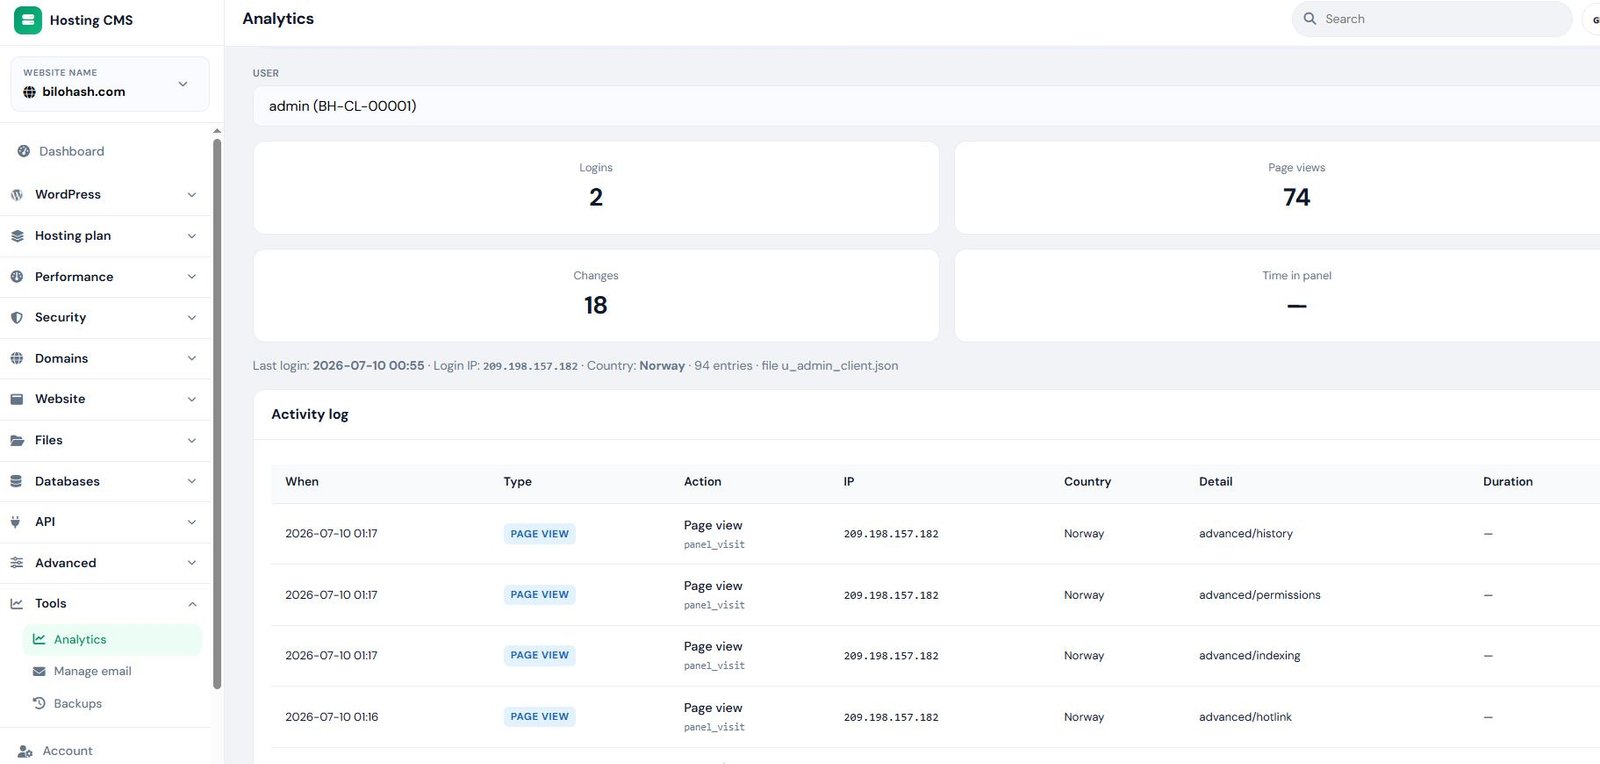This screenshot has height=764, width=1600.
Task: Click the sidebar vertical scrollbar
Action: coord(217,412)
